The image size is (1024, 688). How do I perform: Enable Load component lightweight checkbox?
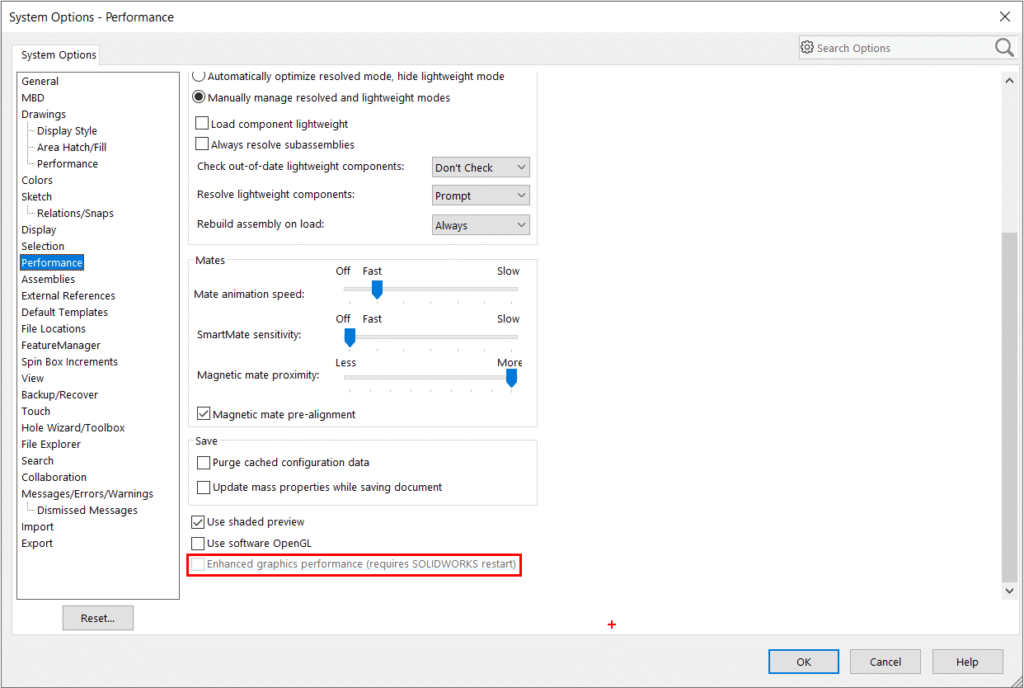202,123
